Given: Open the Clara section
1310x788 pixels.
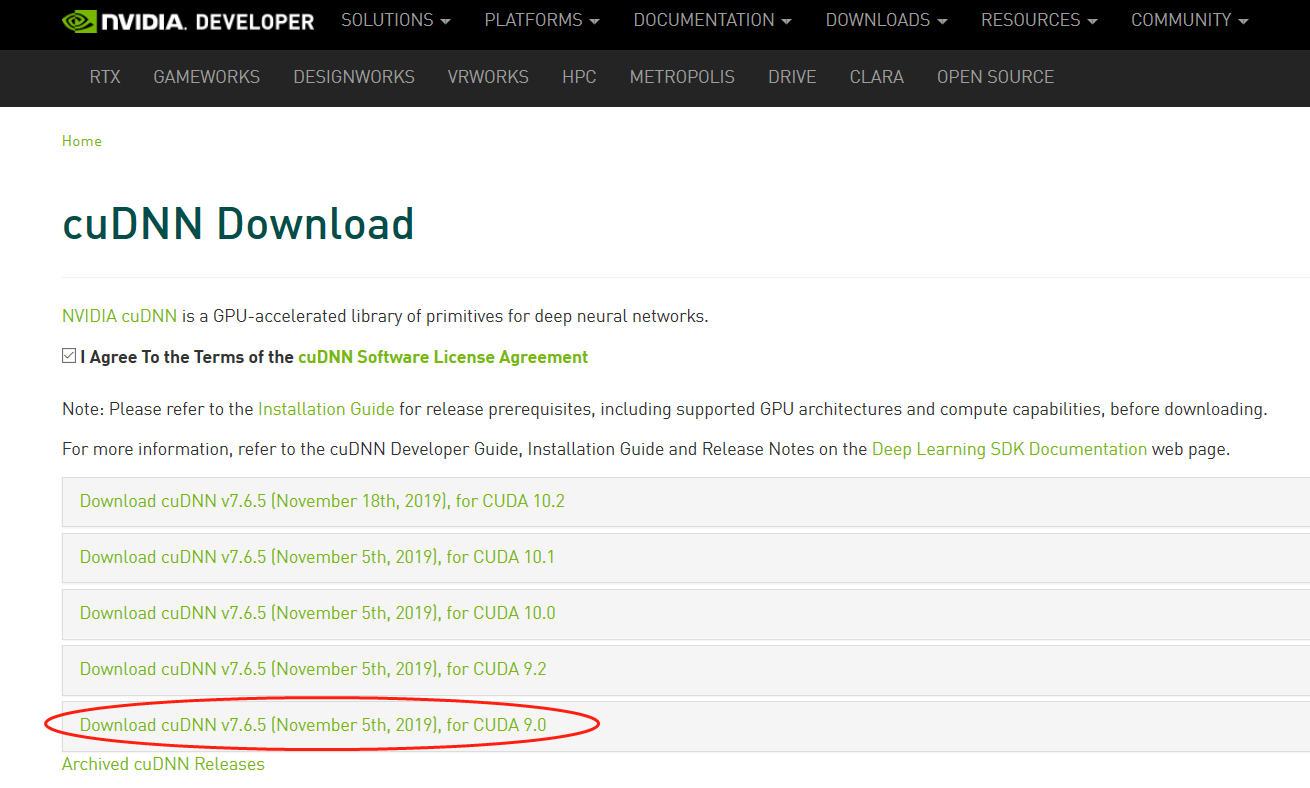Looking at the screenshot, I should (x=877, y=77).
